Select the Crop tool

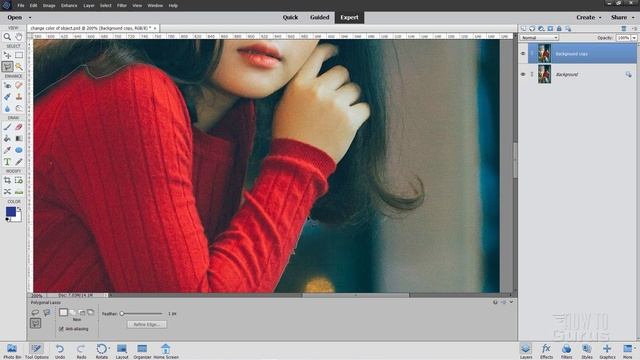(7, 180)
